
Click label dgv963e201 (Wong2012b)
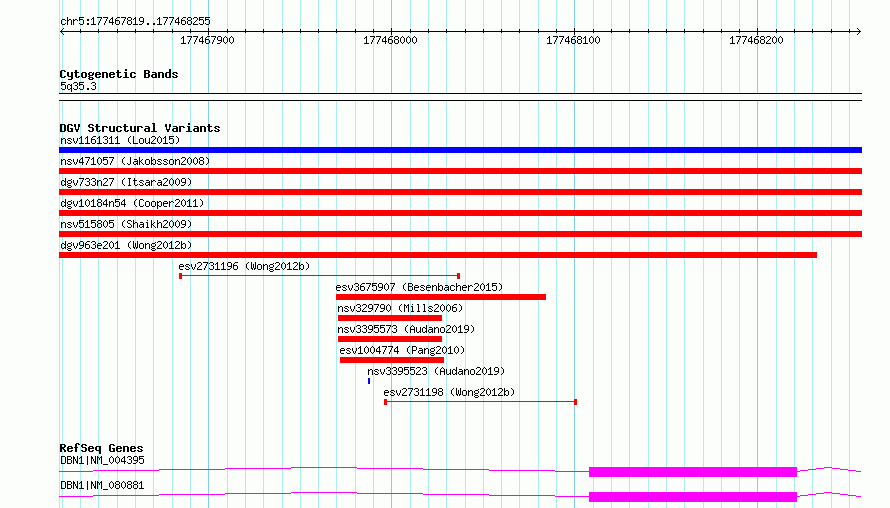pyautogui.click(x=126, y=245)
